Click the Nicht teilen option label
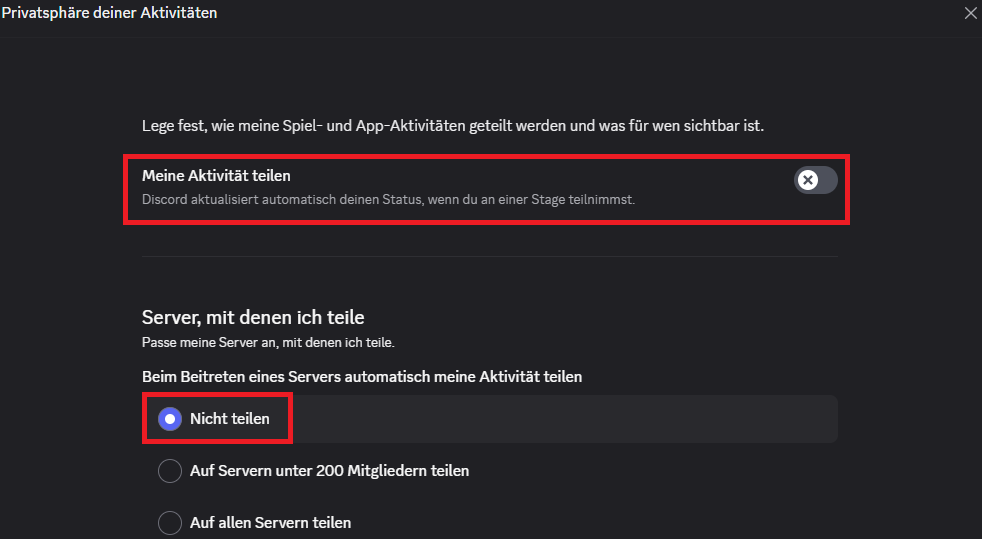The width and height of the screenshot is (982, 539). click(x=230, y=419)
